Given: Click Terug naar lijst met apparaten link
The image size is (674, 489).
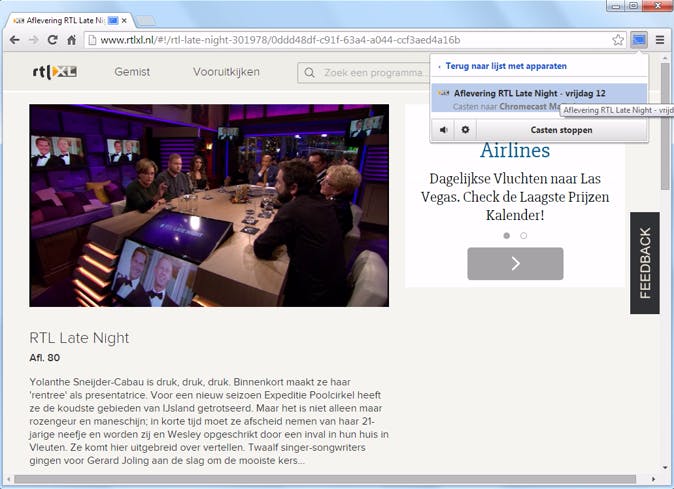Looking at the screenshot, I should (506, 66).
